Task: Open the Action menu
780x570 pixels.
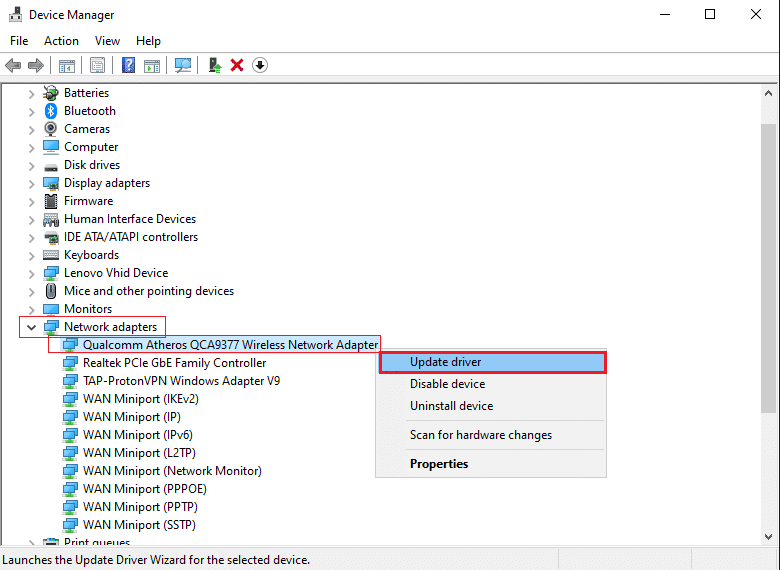Action: 61,41
